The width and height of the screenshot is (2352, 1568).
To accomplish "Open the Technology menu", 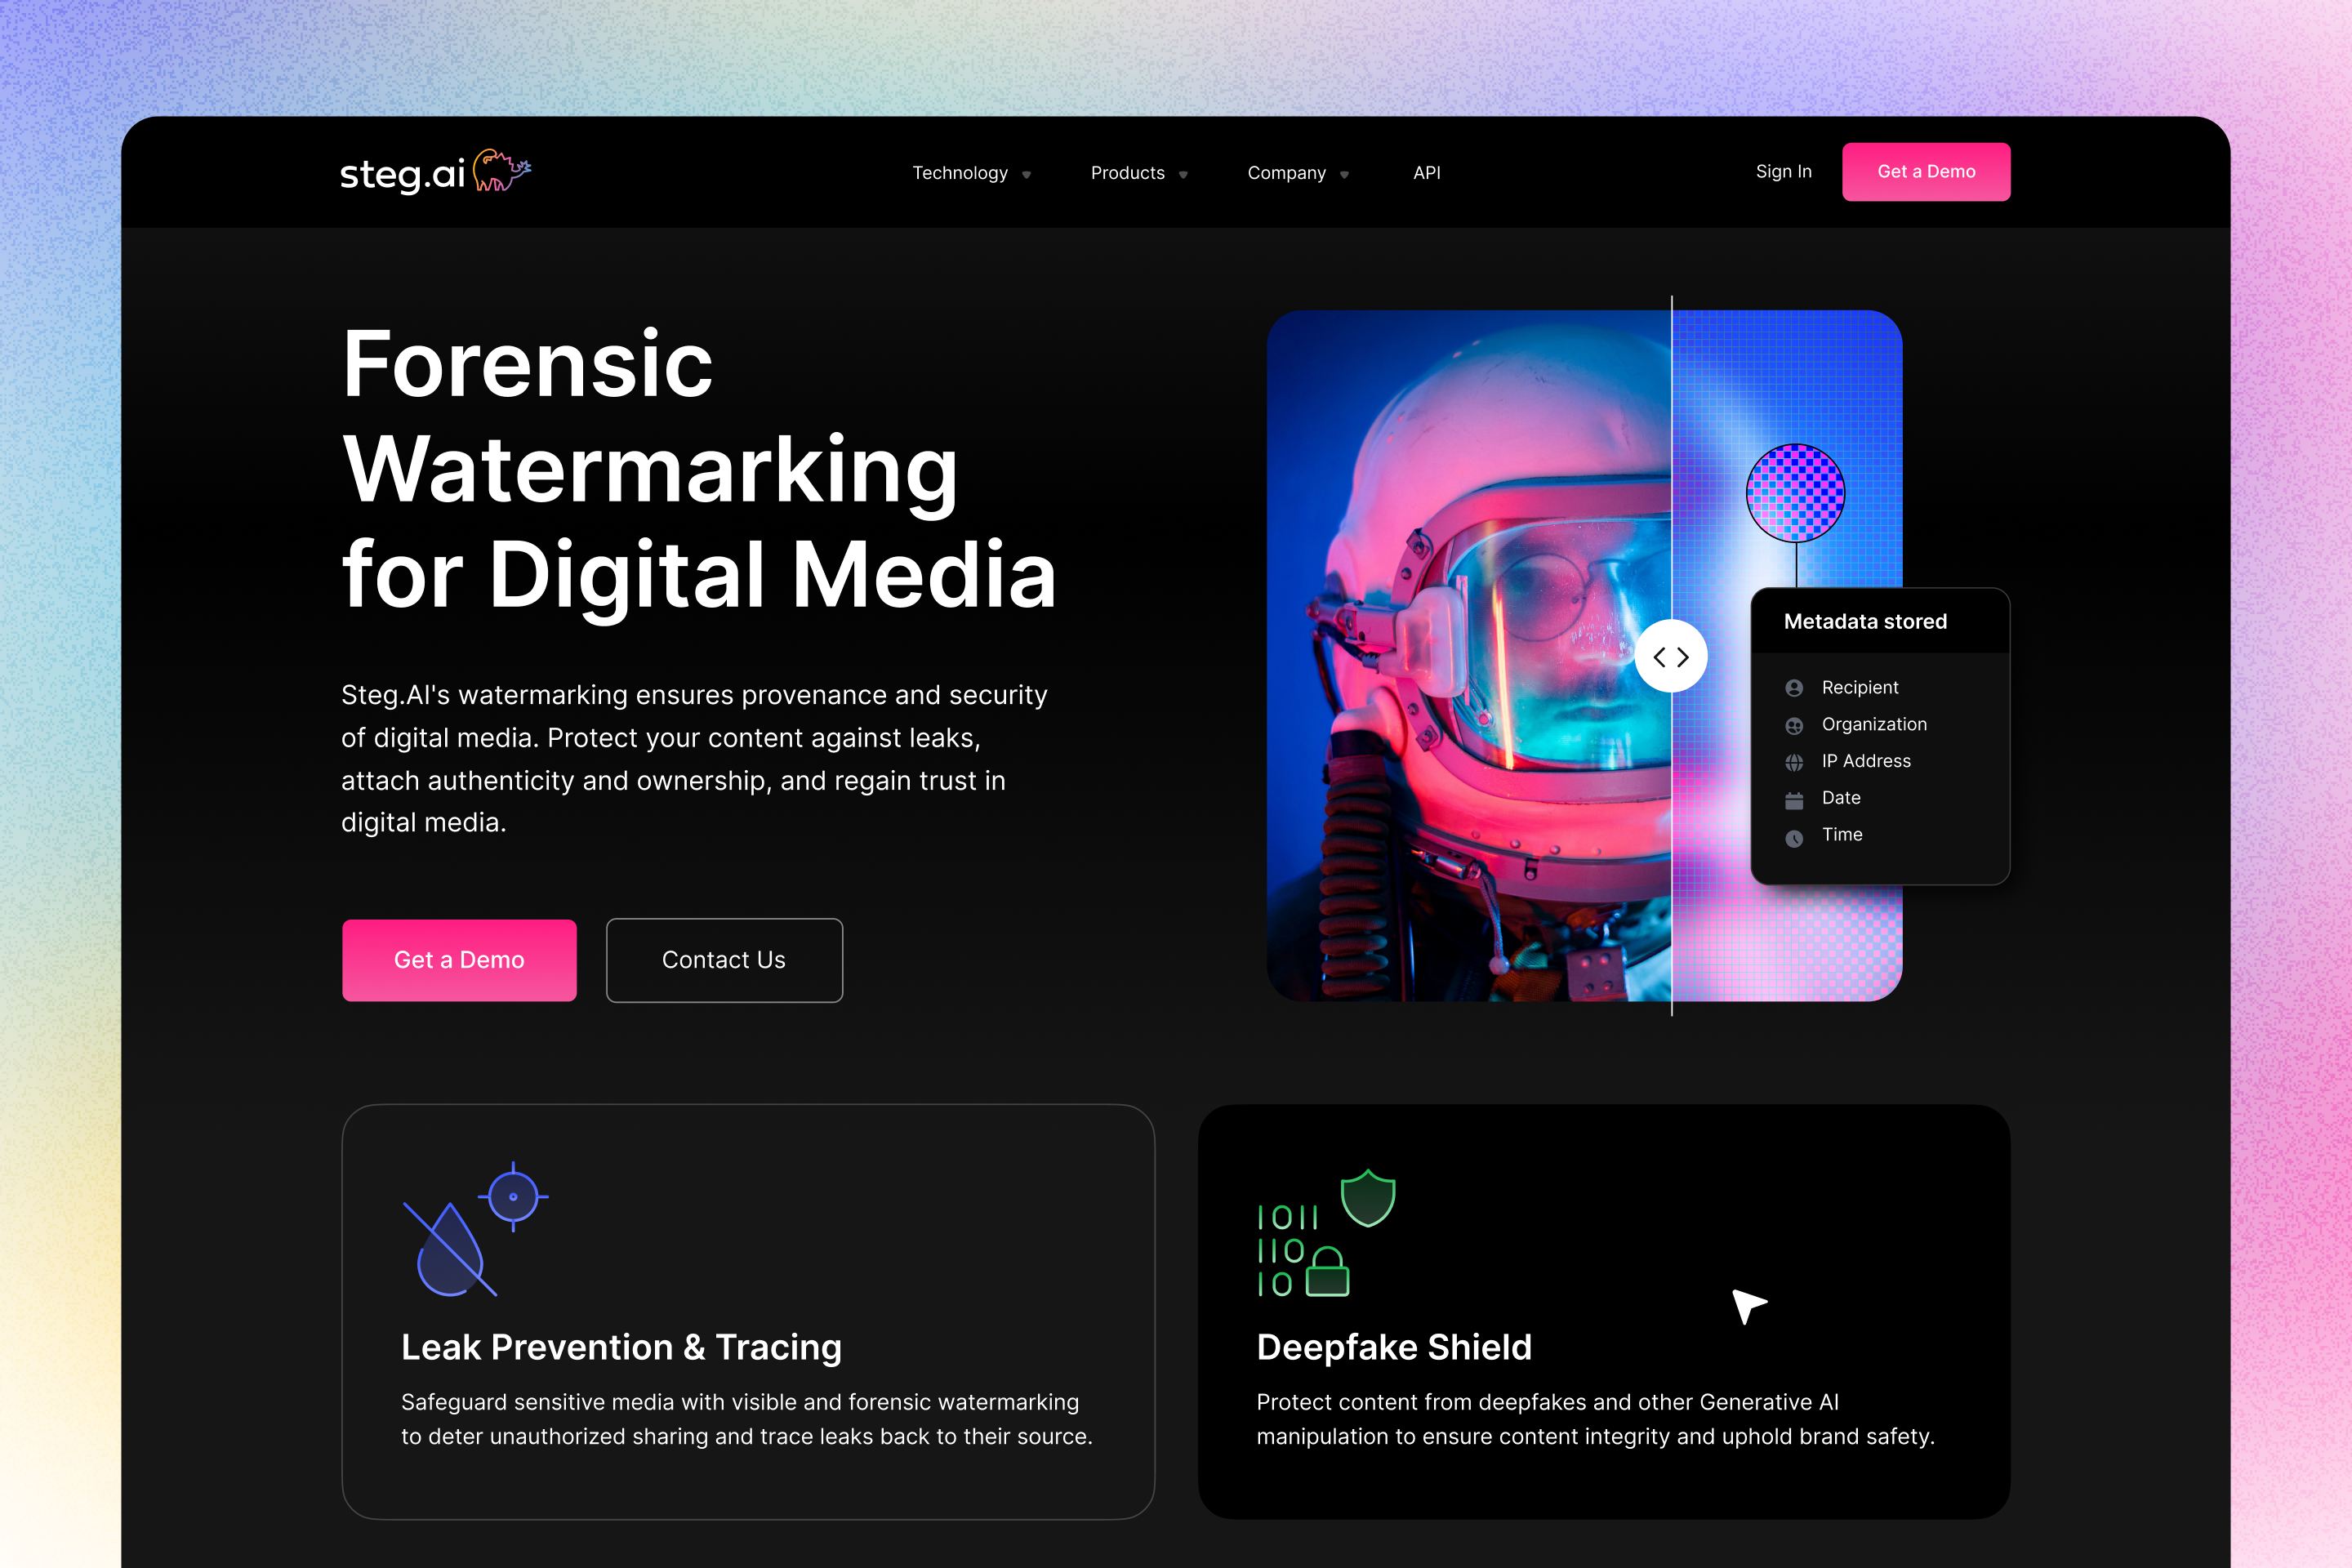I will click(x=960, y=173).
